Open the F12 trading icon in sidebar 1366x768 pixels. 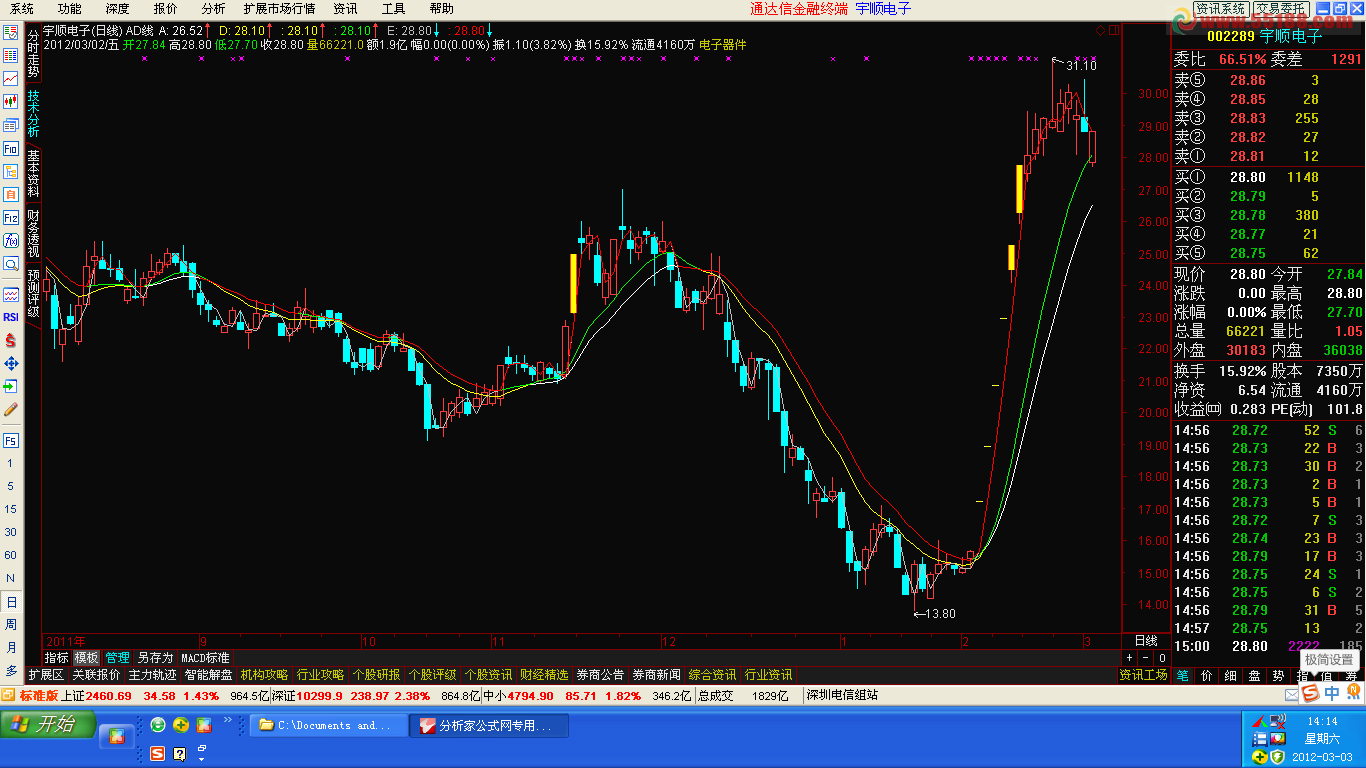pos(11,217)
